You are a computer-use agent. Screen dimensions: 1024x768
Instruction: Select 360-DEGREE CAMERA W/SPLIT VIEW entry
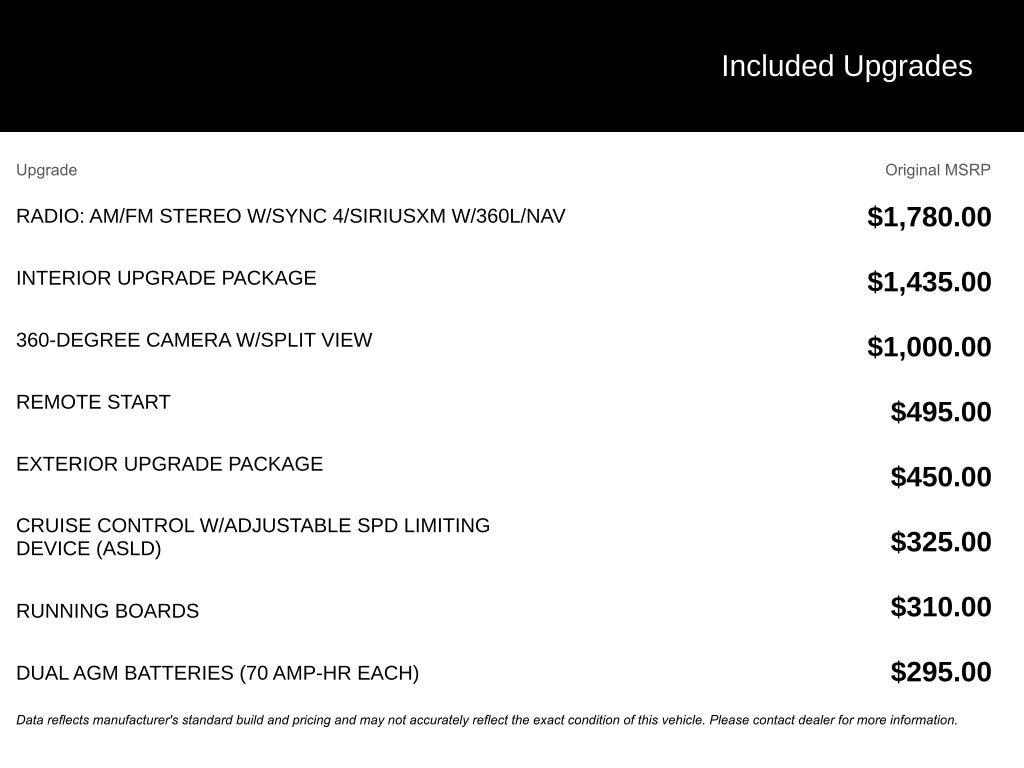(194, 340)
